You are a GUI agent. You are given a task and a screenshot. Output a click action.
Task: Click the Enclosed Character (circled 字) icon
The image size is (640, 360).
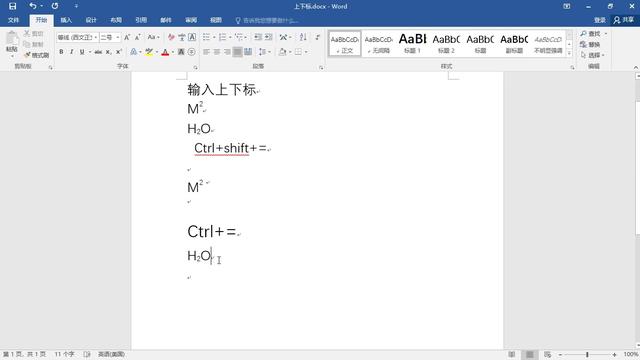[192, 52]
